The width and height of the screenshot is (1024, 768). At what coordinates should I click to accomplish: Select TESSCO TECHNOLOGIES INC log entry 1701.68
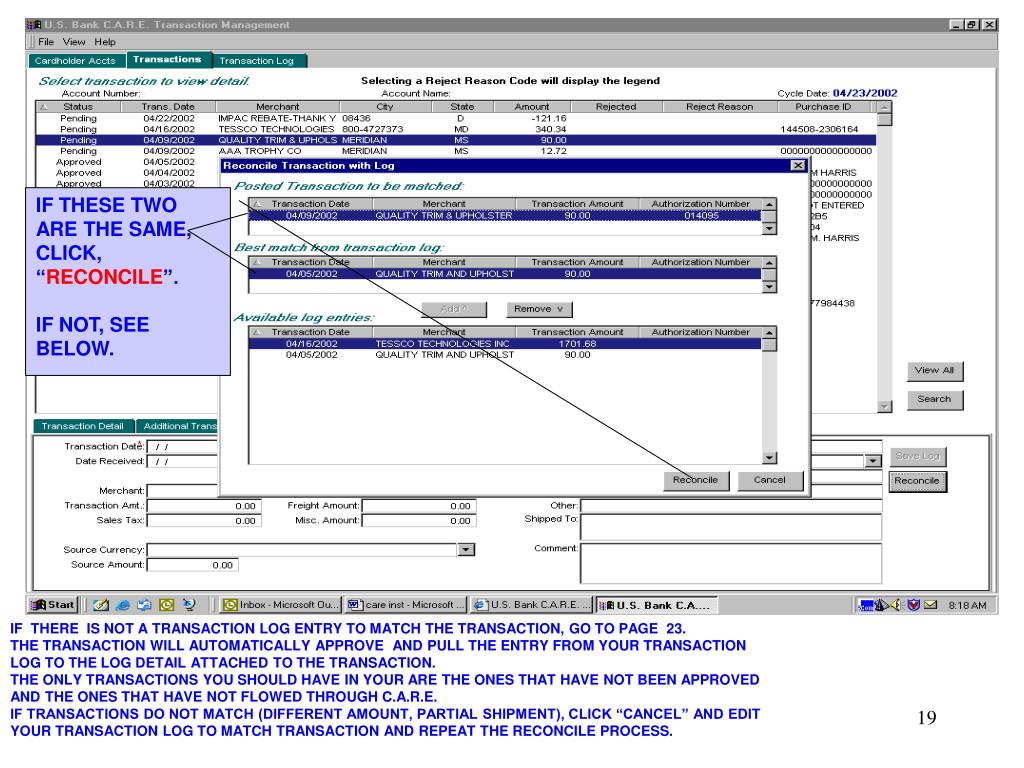tap(505, 344)
